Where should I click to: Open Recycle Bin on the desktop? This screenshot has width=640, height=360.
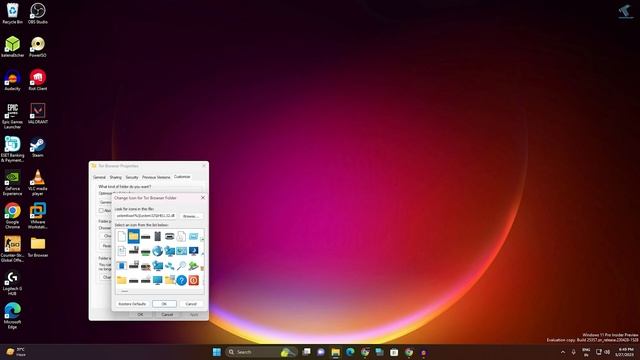(x=12, y=13)
